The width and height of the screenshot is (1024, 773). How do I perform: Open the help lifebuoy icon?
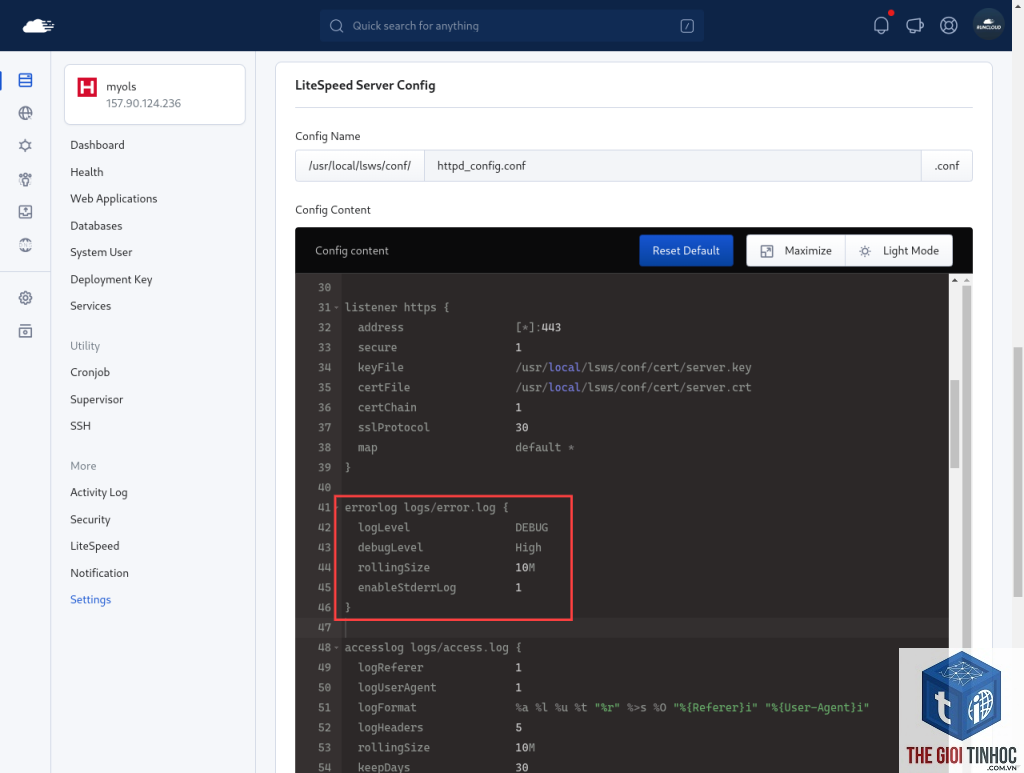pos(948,25)
